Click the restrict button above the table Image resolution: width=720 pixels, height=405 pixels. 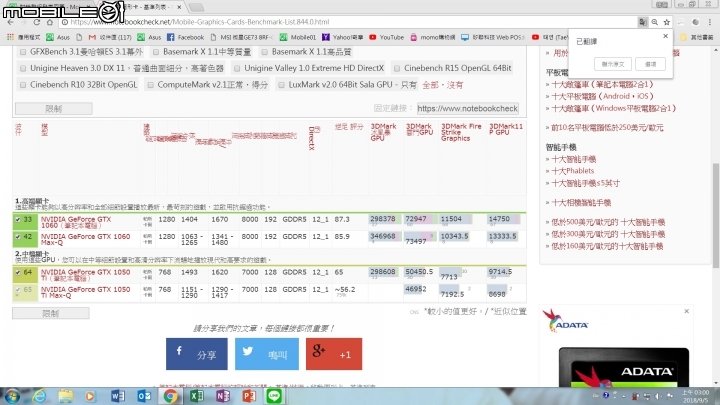click(54, 109)
